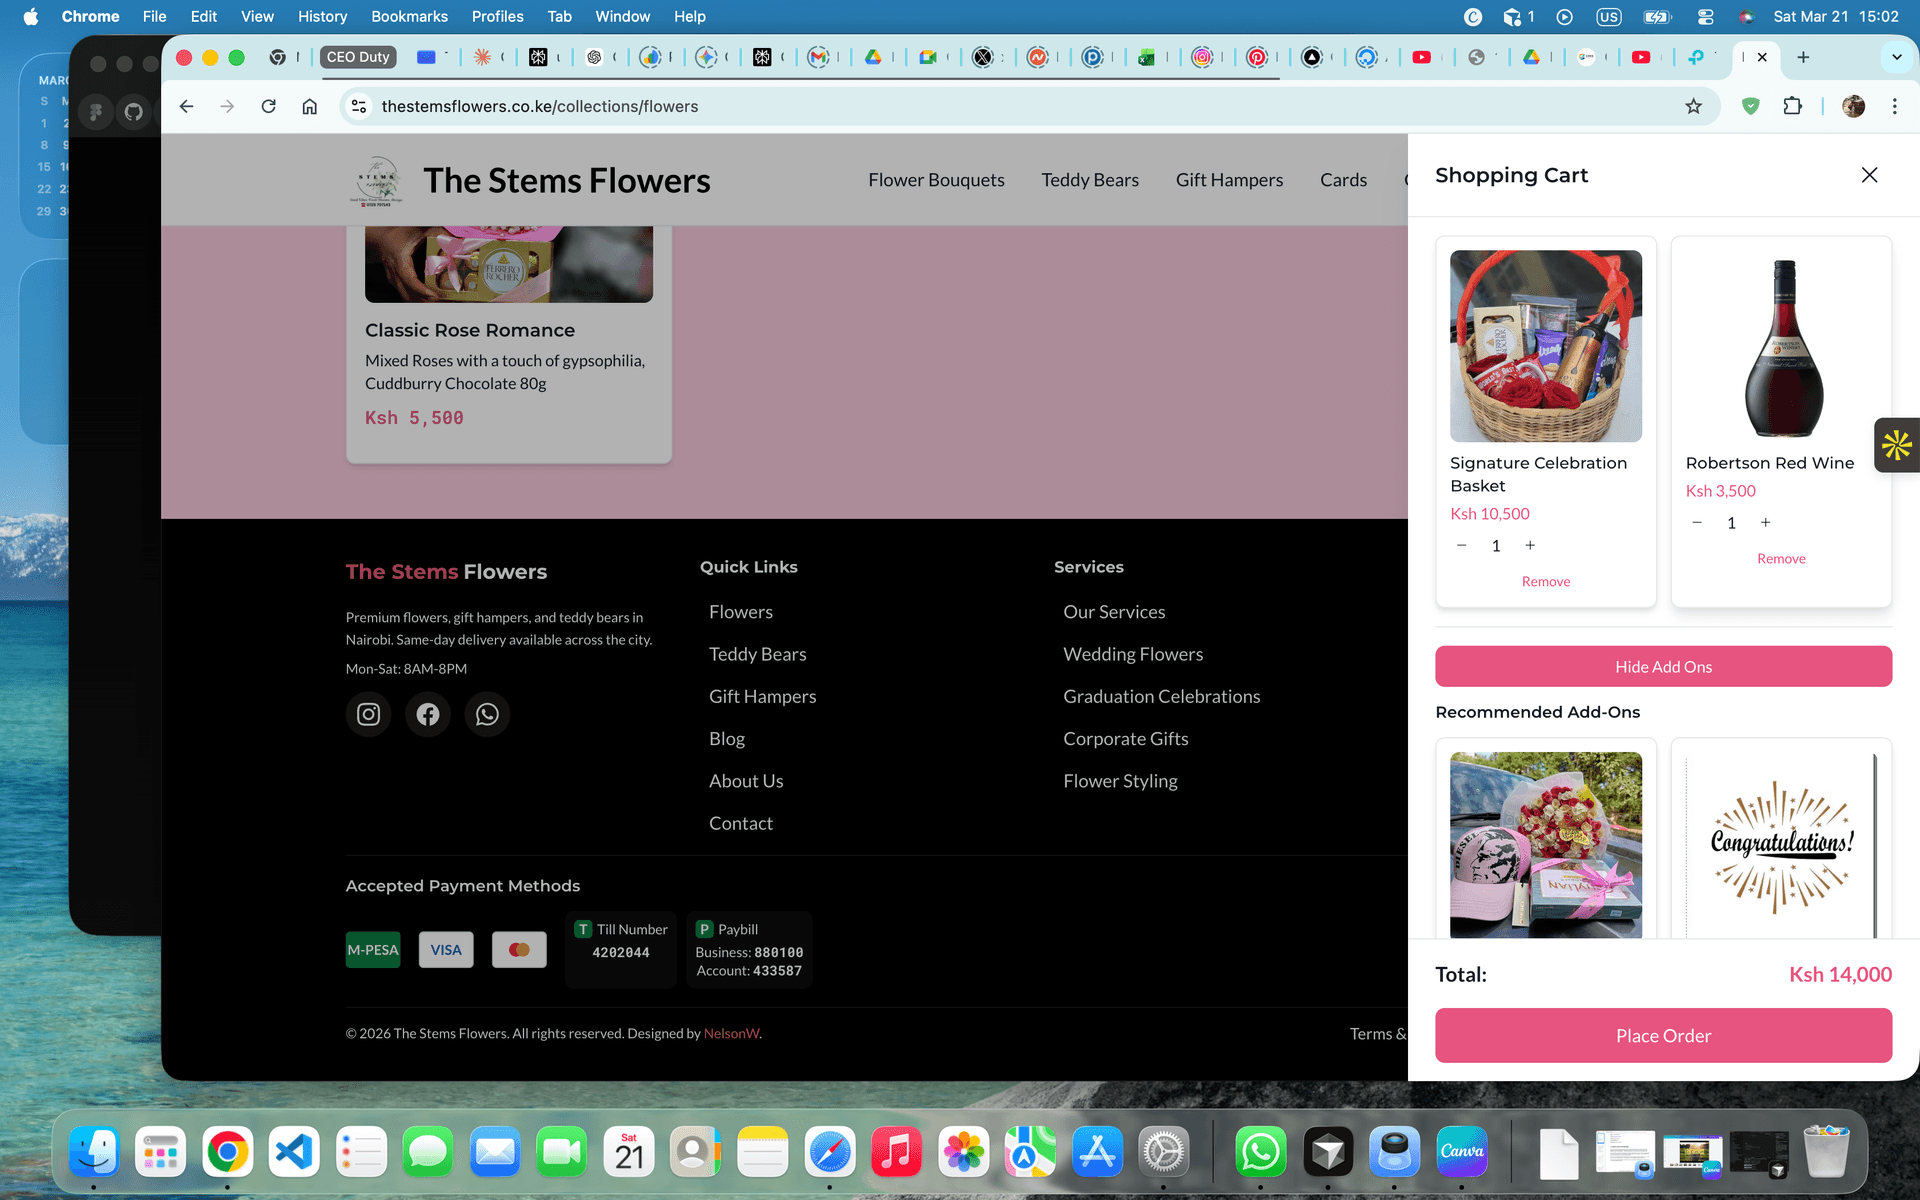Open macOS Control Center icon
Viewport: 1920px width, 1200px height.
coord(1706,16)
